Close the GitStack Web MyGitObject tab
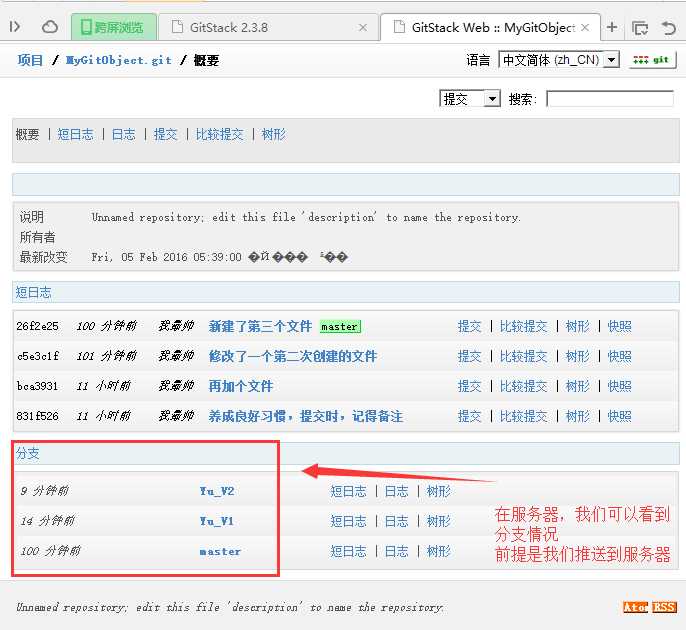The image size is (686, 630). [585, 28]
